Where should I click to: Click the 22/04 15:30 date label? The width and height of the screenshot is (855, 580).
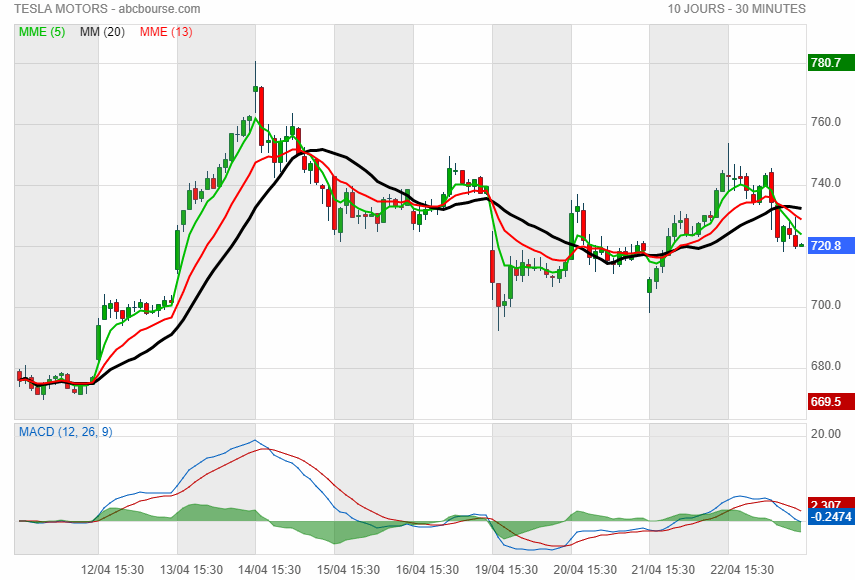(x=742, y=570)
